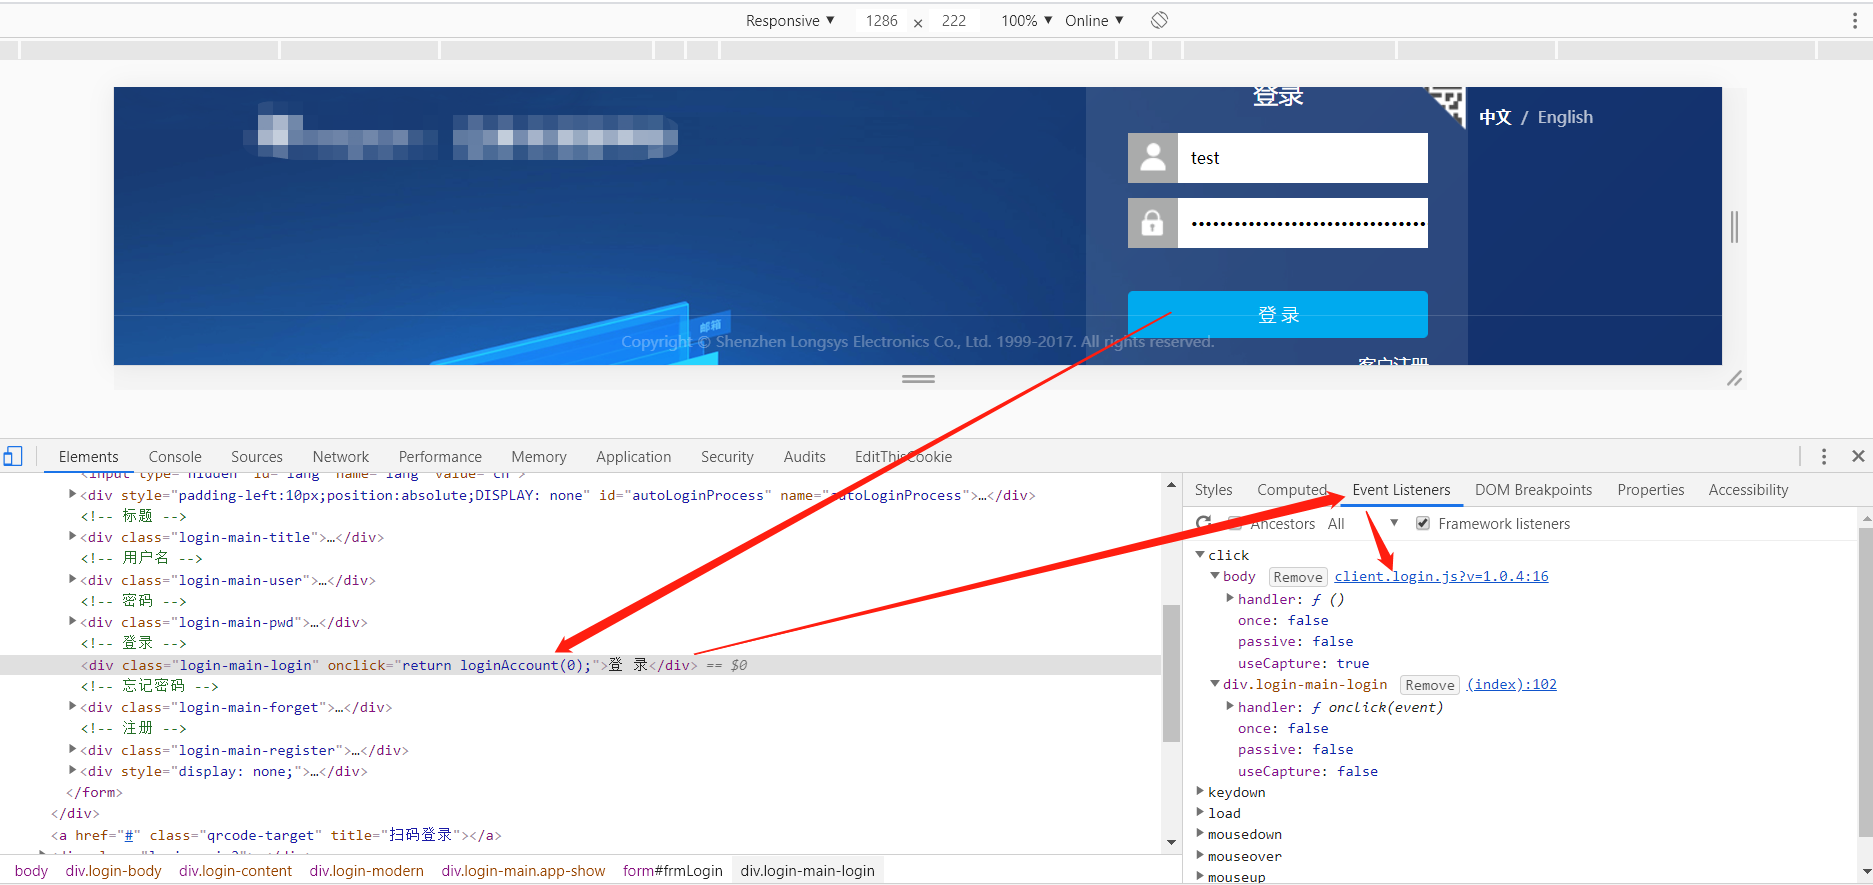This screenshot has width=1873, height=885.
Task: Click the password input field
Action: click(x=1303, y=223)
